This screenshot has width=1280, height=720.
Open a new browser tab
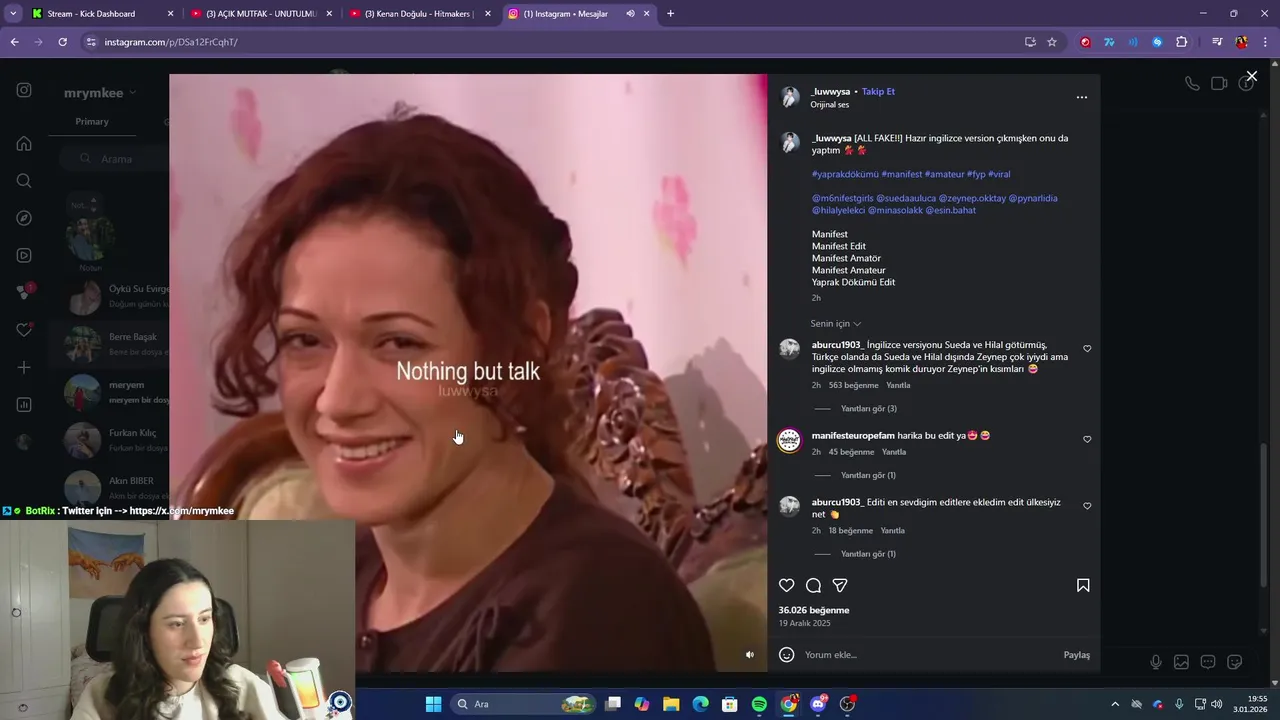pyautogui.click(x=670, y=14)
